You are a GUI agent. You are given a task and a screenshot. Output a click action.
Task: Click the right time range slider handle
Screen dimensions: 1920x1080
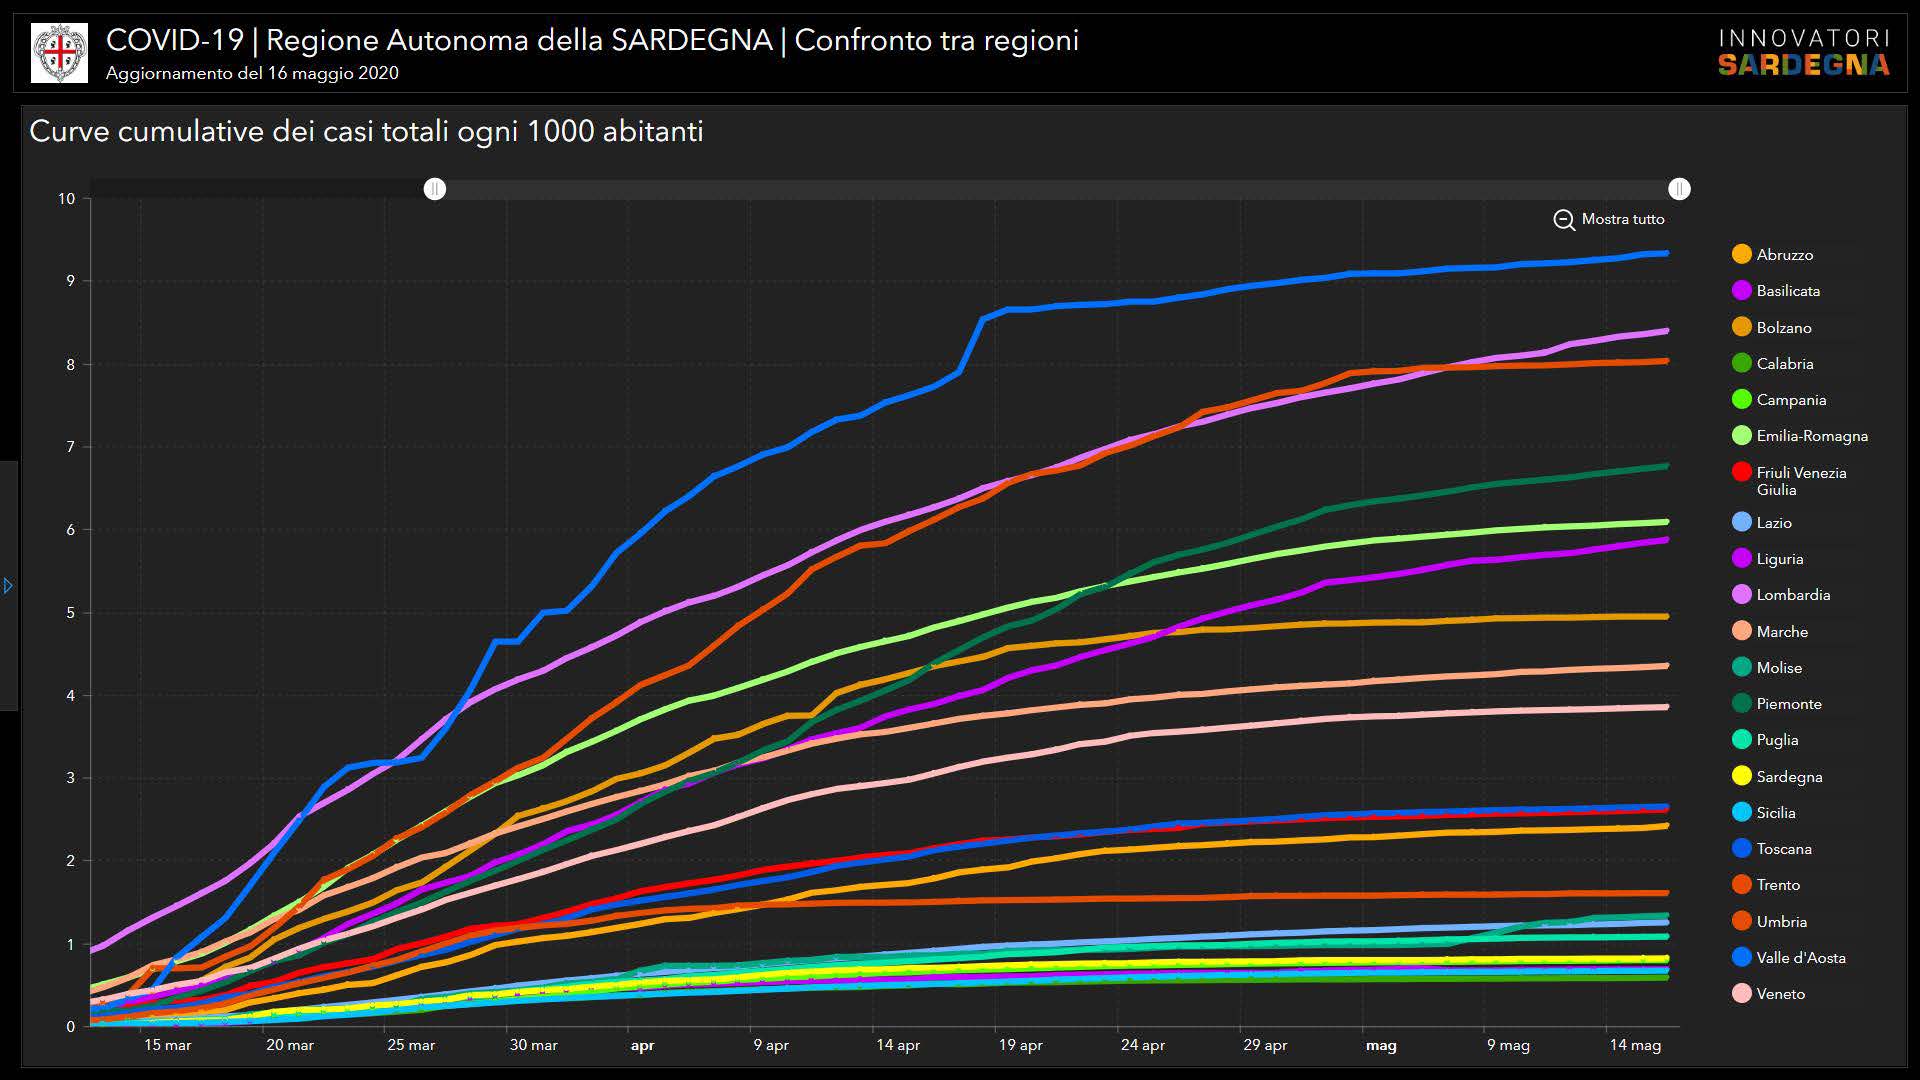click(1679, 189)
